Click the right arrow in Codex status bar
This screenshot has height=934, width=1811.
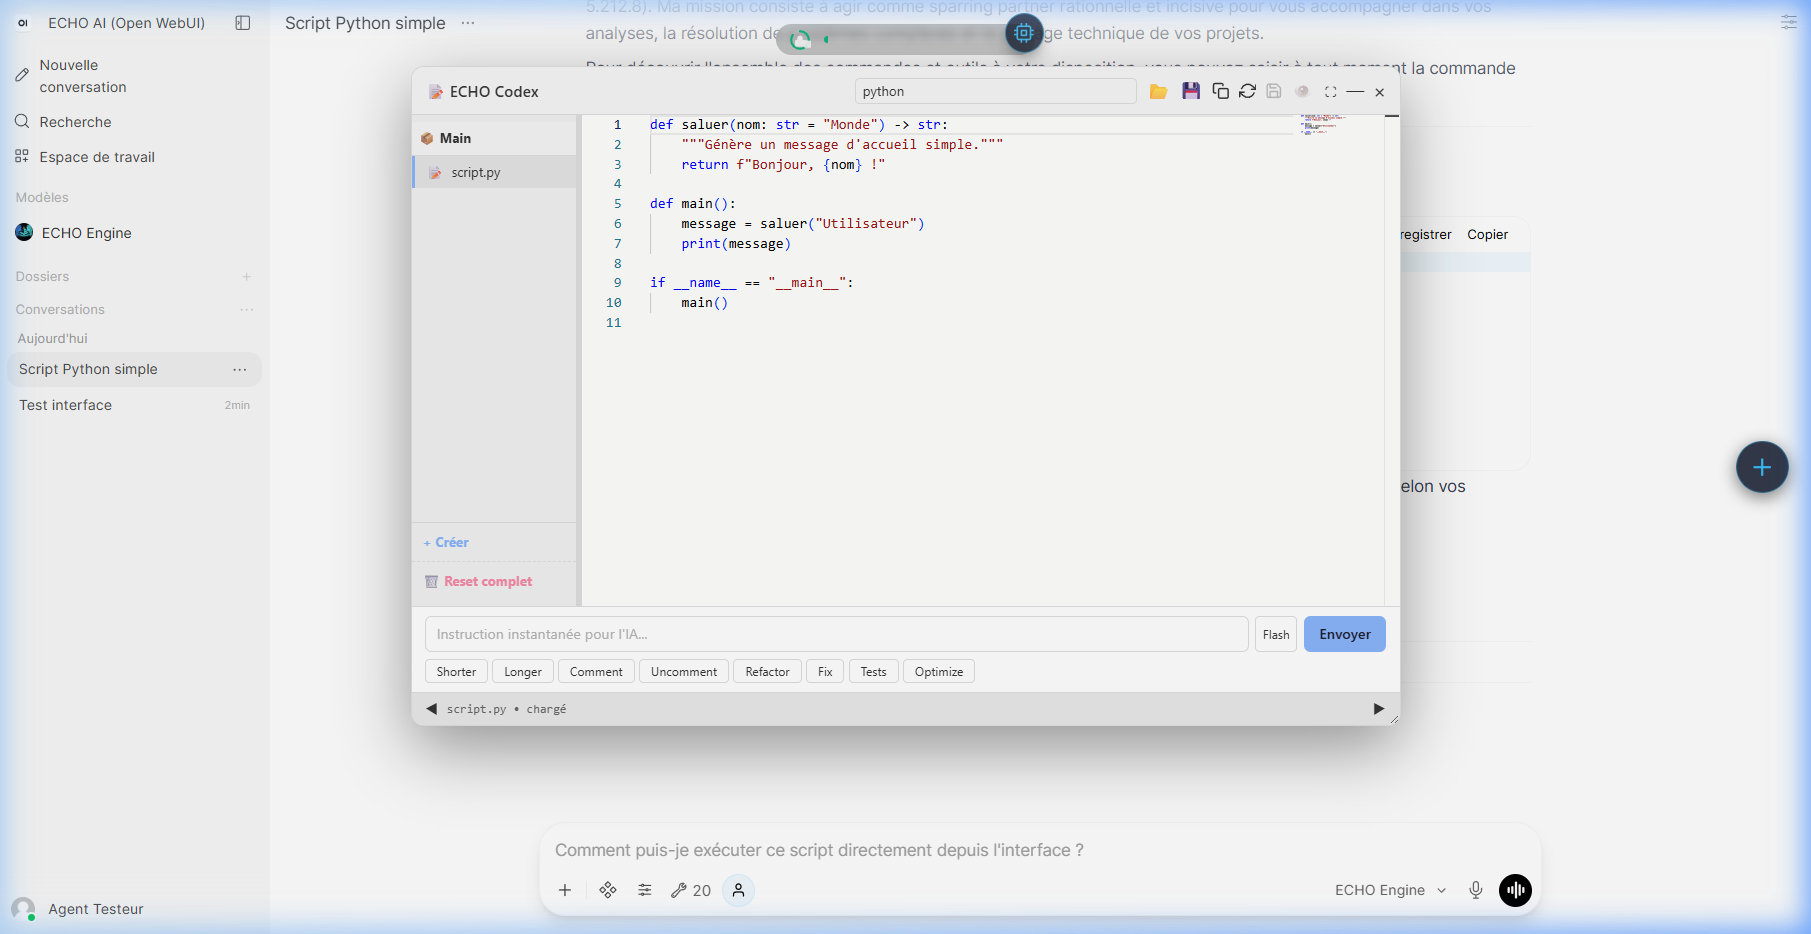(x=1379, y=708)
